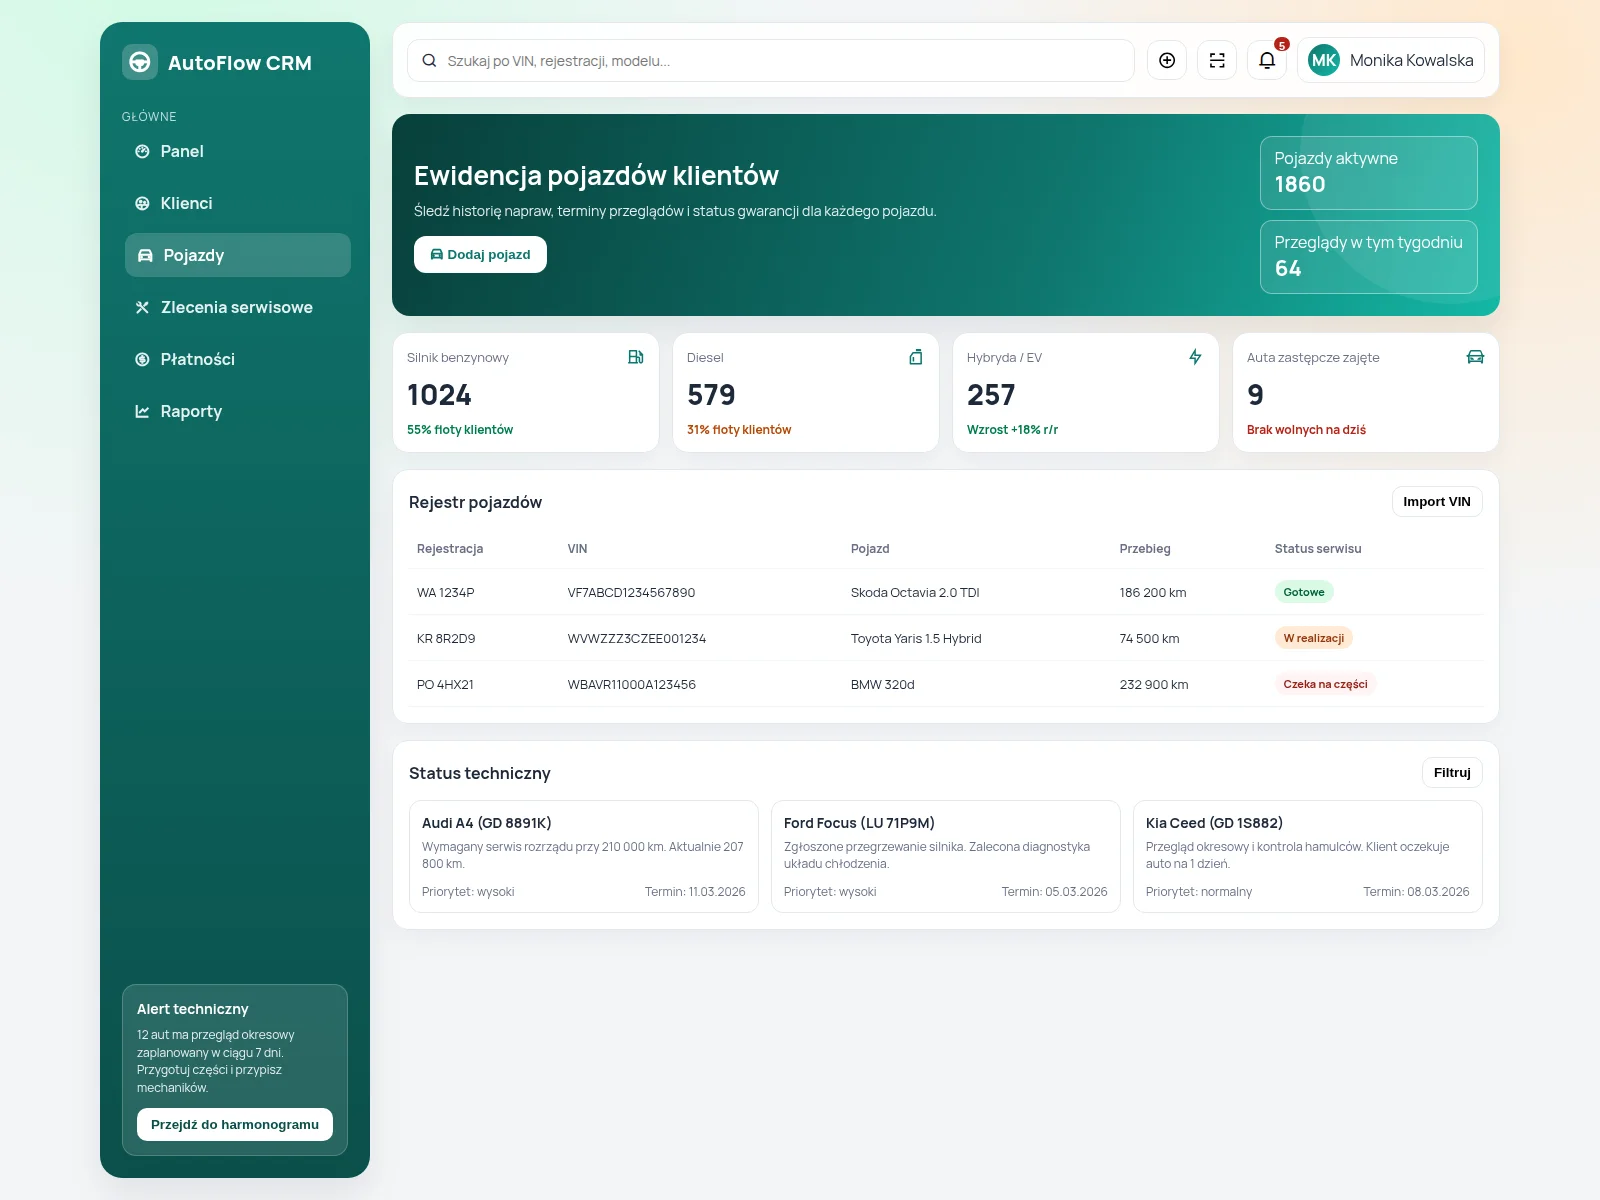The height and width of the screenshot is (1200, 1600).
Task: Click registration PO 4HX21
Action: [x=445, y=685]
